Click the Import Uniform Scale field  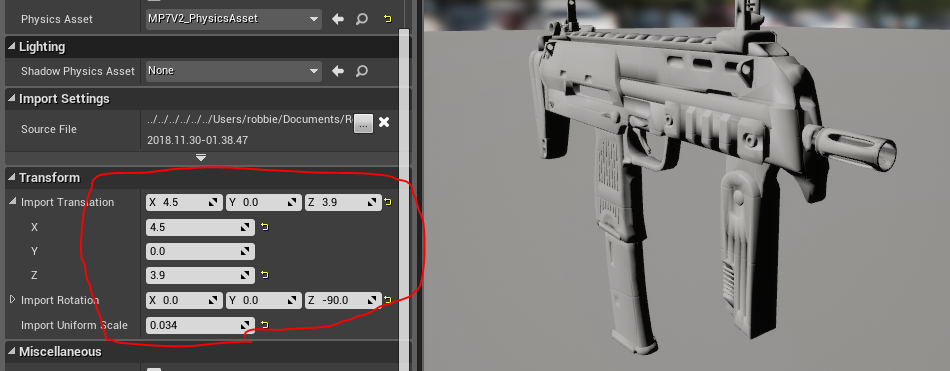pyautogui.click(x=201, y=326)
